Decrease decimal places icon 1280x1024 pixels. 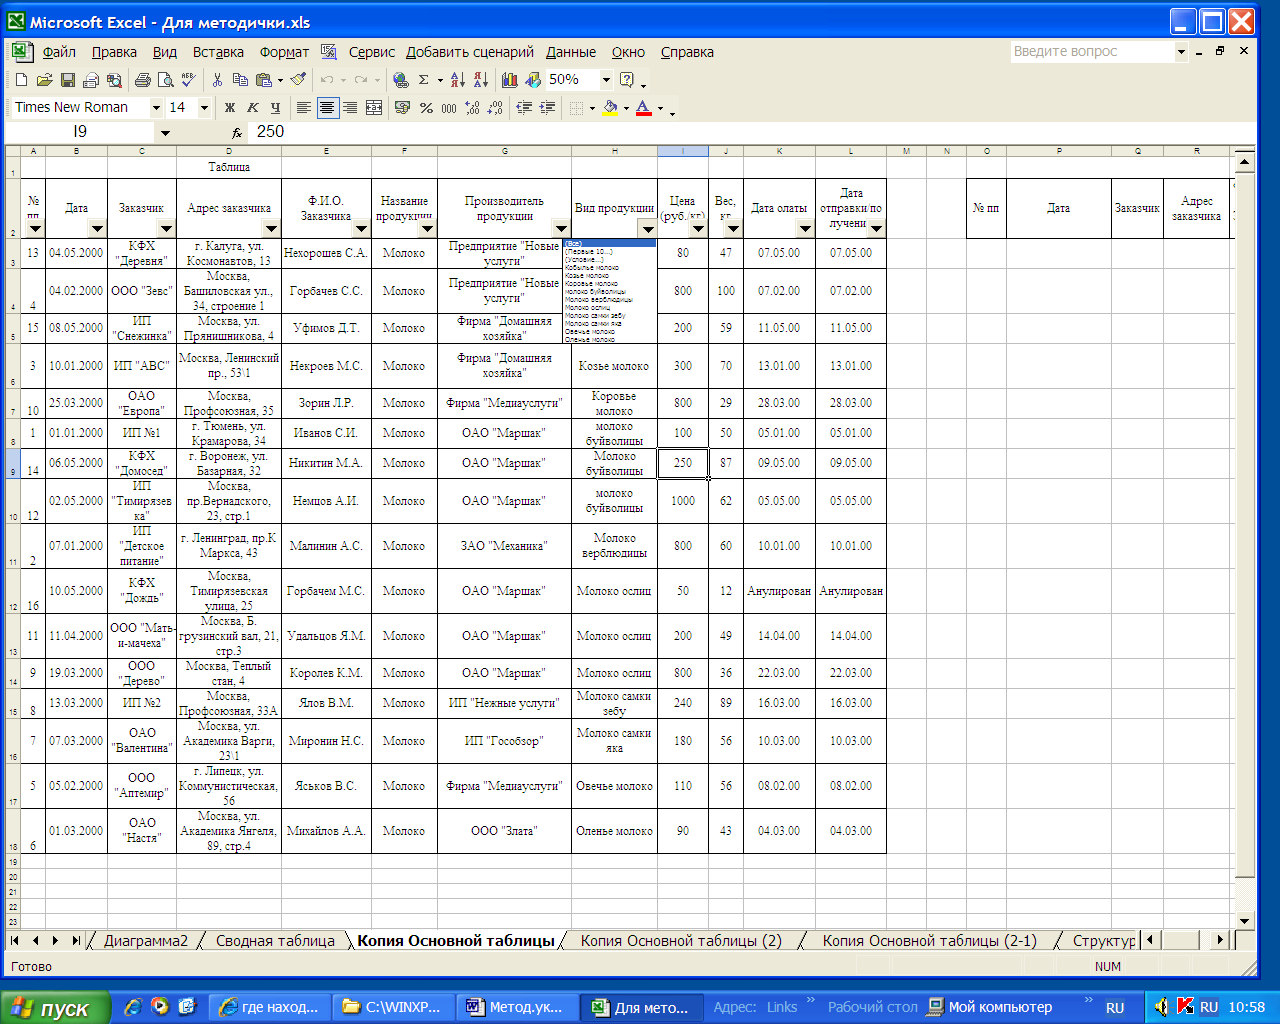(495, 107)
